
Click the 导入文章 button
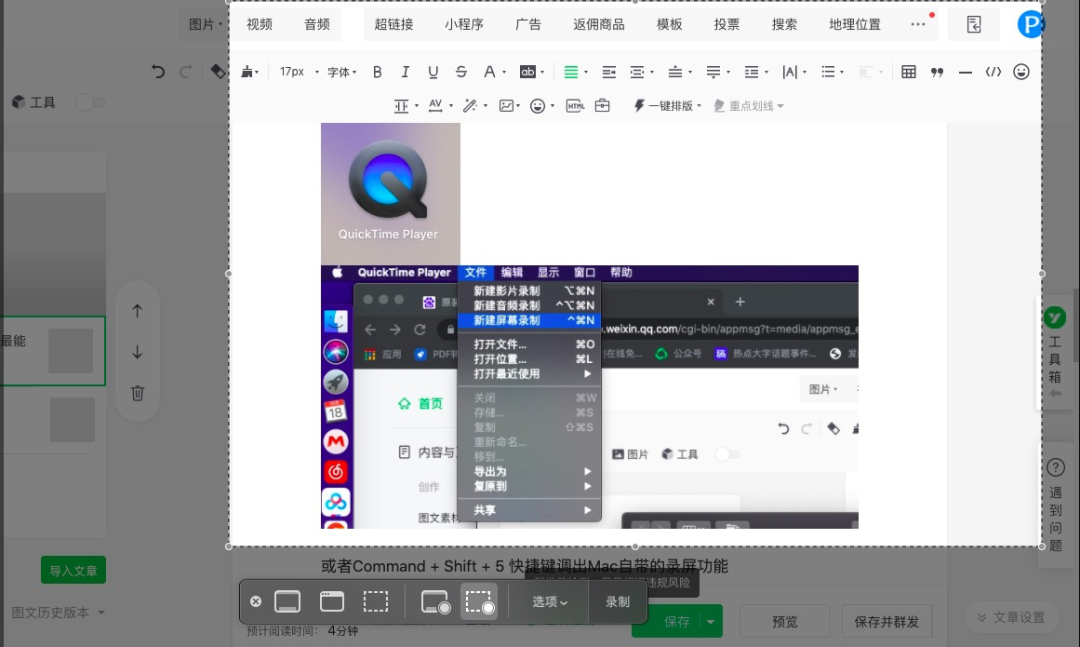[x=73, y=570]
